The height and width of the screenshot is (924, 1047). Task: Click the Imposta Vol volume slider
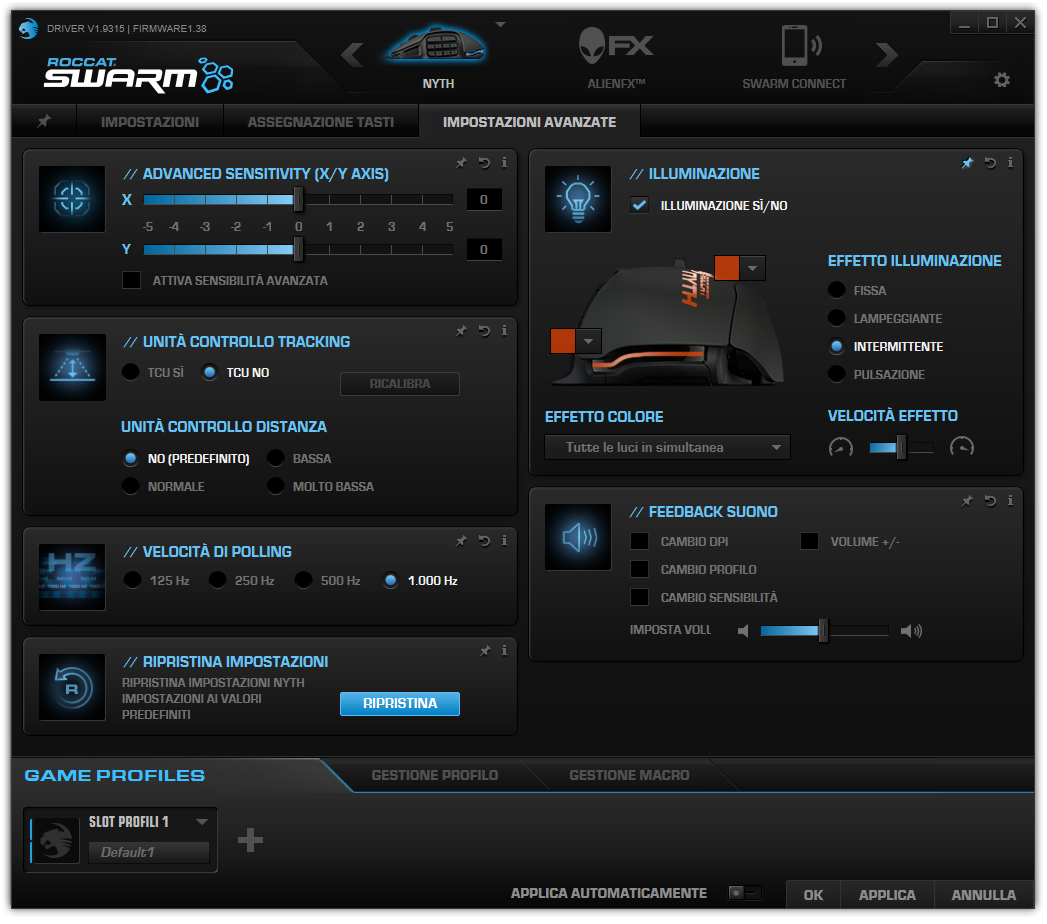click(x=824, y=631)
